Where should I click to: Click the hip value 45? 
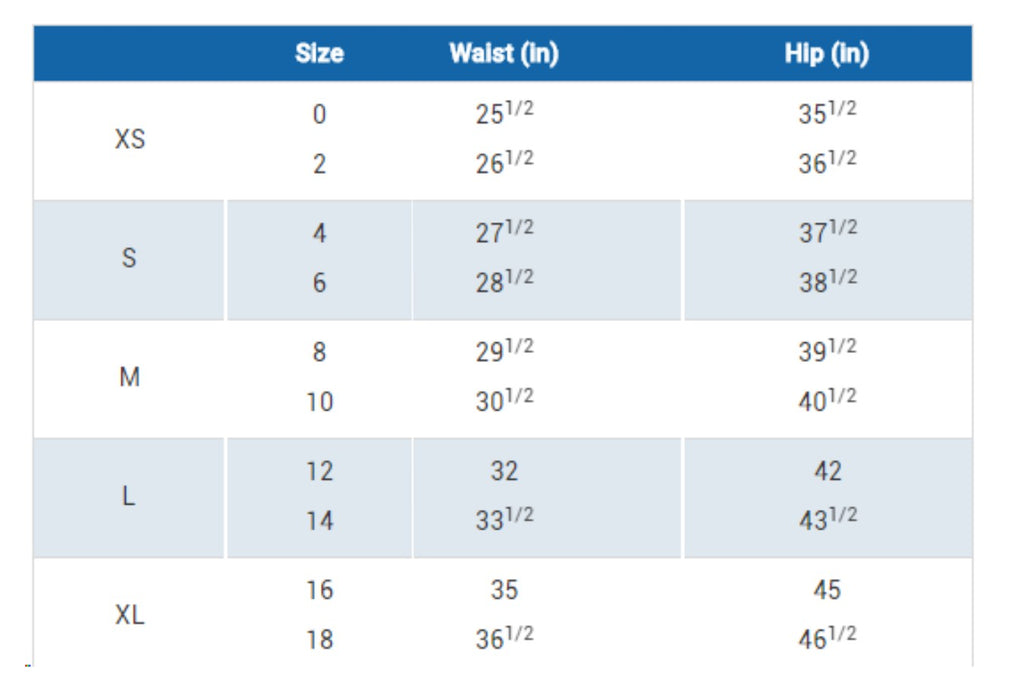tap(827, 590)
